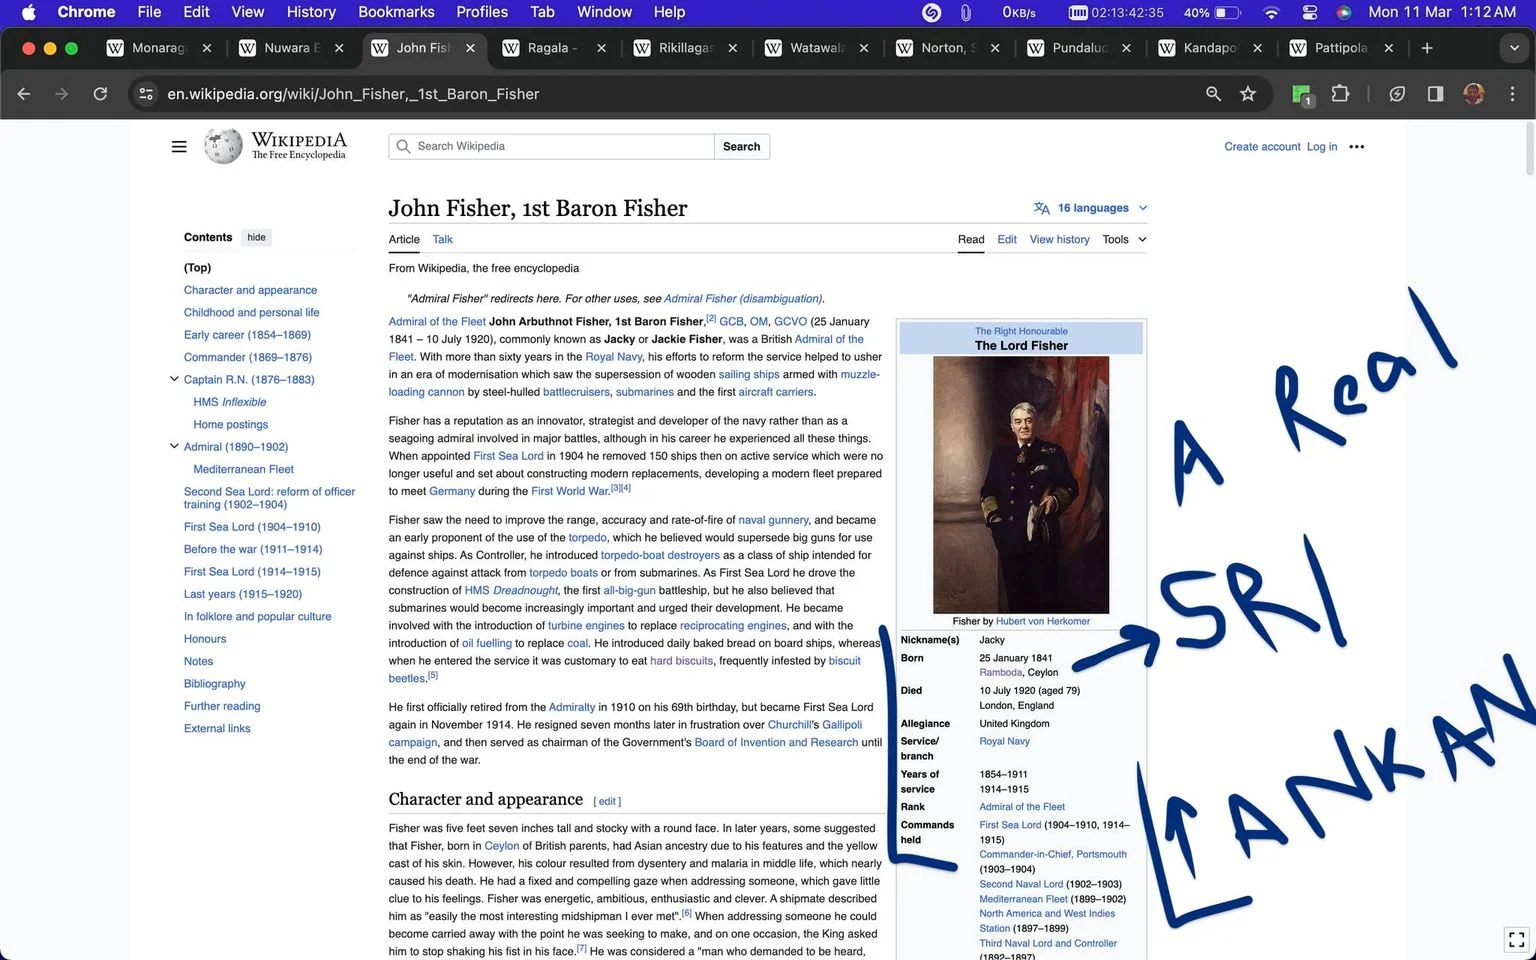Jump to External links section
Image resolution: width=1536 pixels, height=960 pixels.
[x=217, y=729]
